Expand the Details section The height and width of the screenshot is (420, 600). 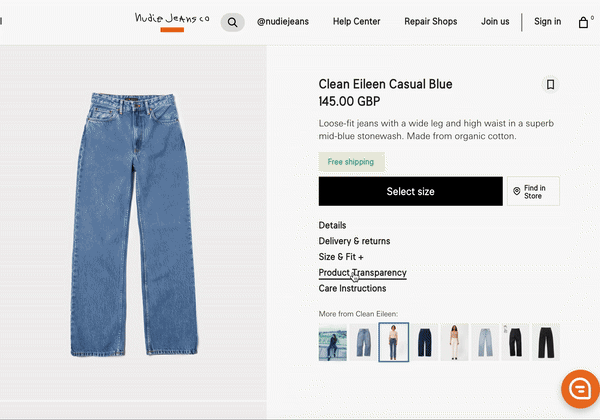(x=332, y=225)
